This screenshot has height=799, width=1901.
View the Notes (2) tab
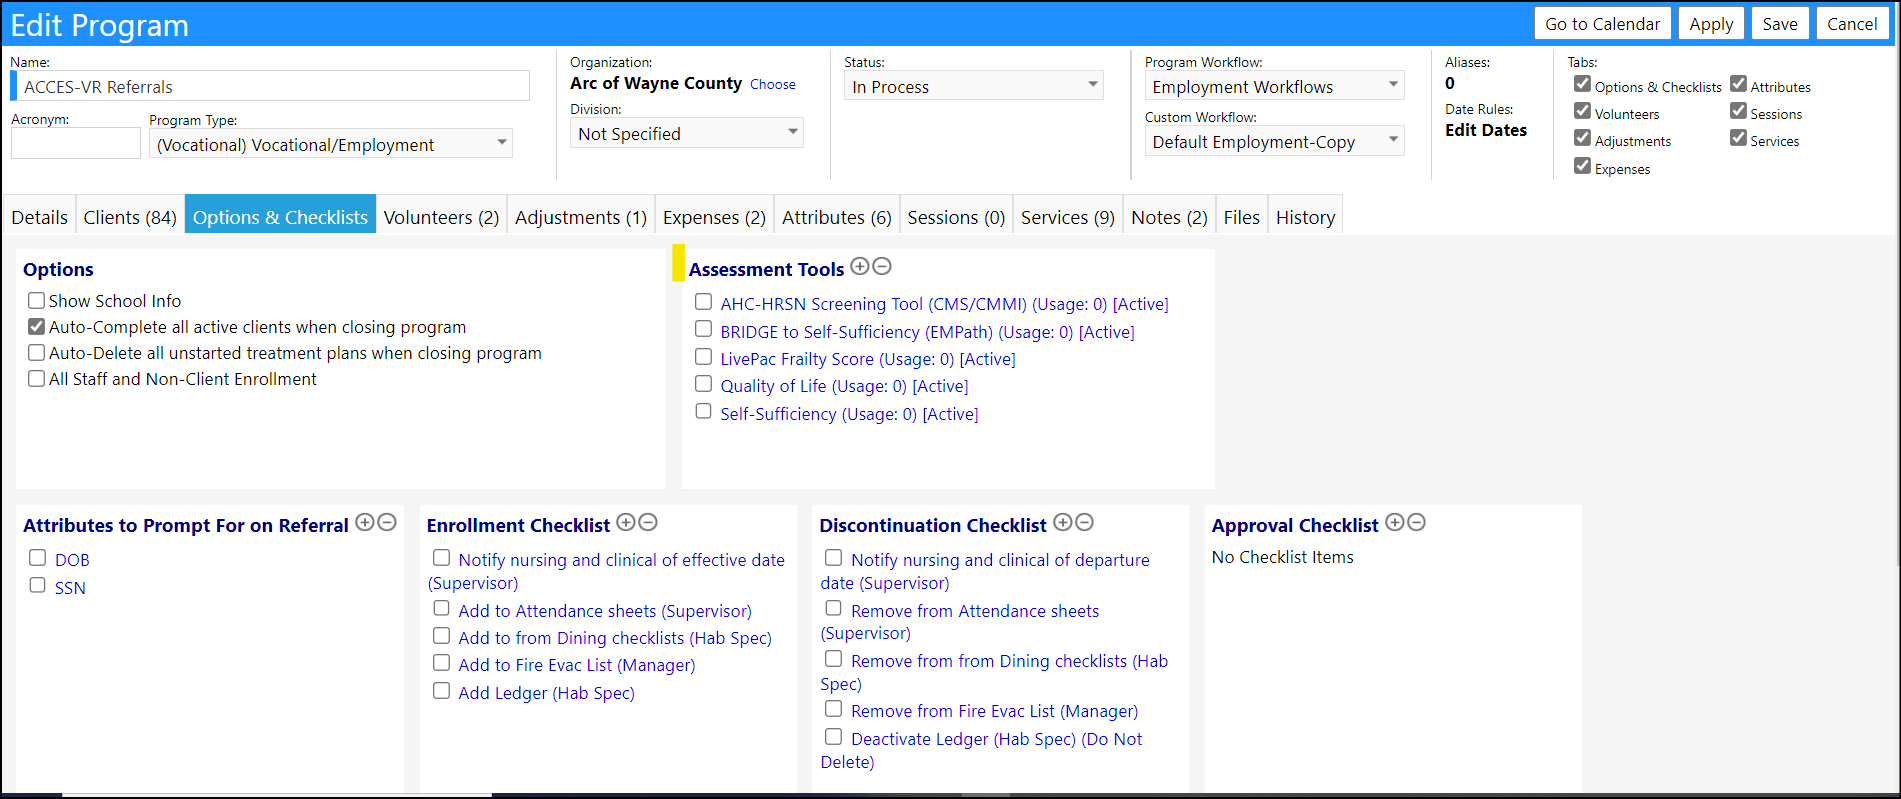[1169, 217]
